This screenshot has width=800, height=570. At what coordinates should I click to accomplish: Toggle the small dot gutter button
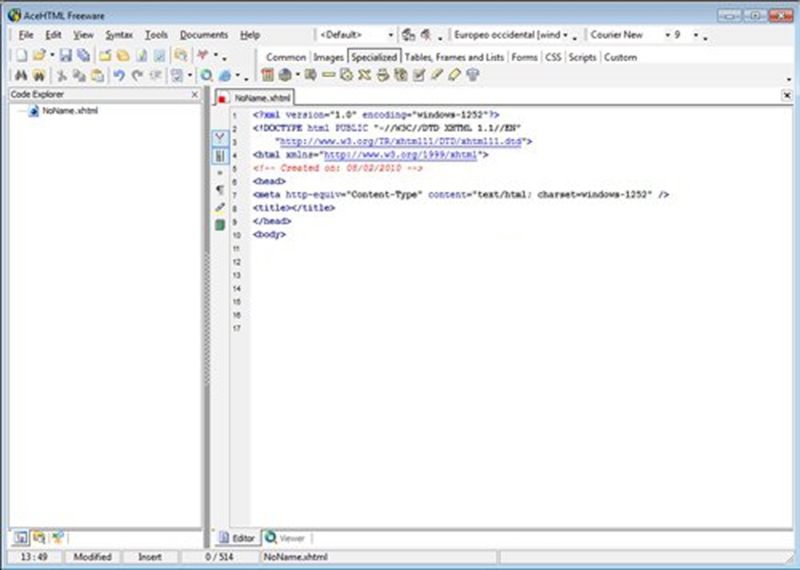tap(220, 173)
